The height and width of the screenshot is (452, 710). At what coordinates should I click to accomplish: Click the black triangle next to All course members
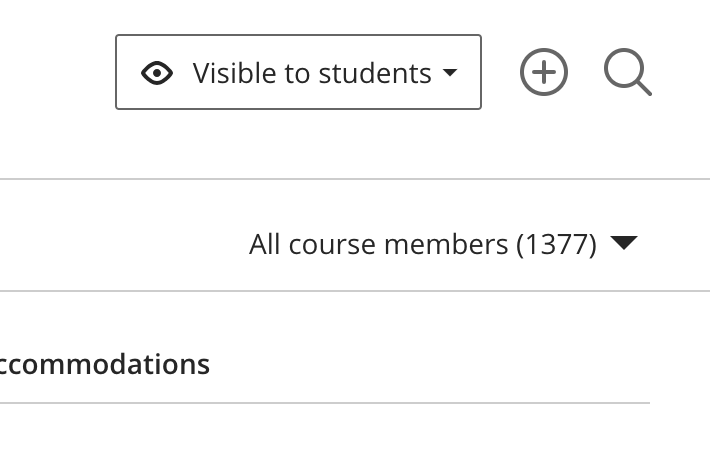(x=624, y=243)
